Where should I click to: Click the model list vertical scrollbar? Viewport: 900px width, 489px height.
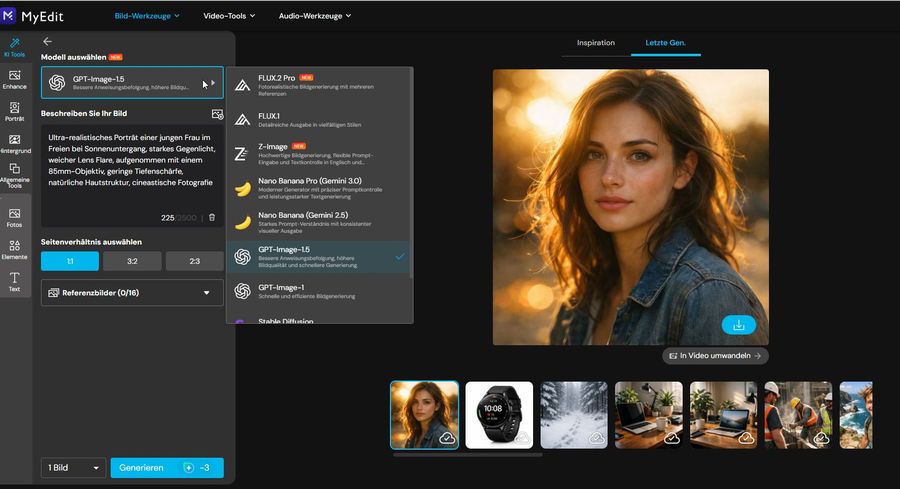(x=411, y=172)
